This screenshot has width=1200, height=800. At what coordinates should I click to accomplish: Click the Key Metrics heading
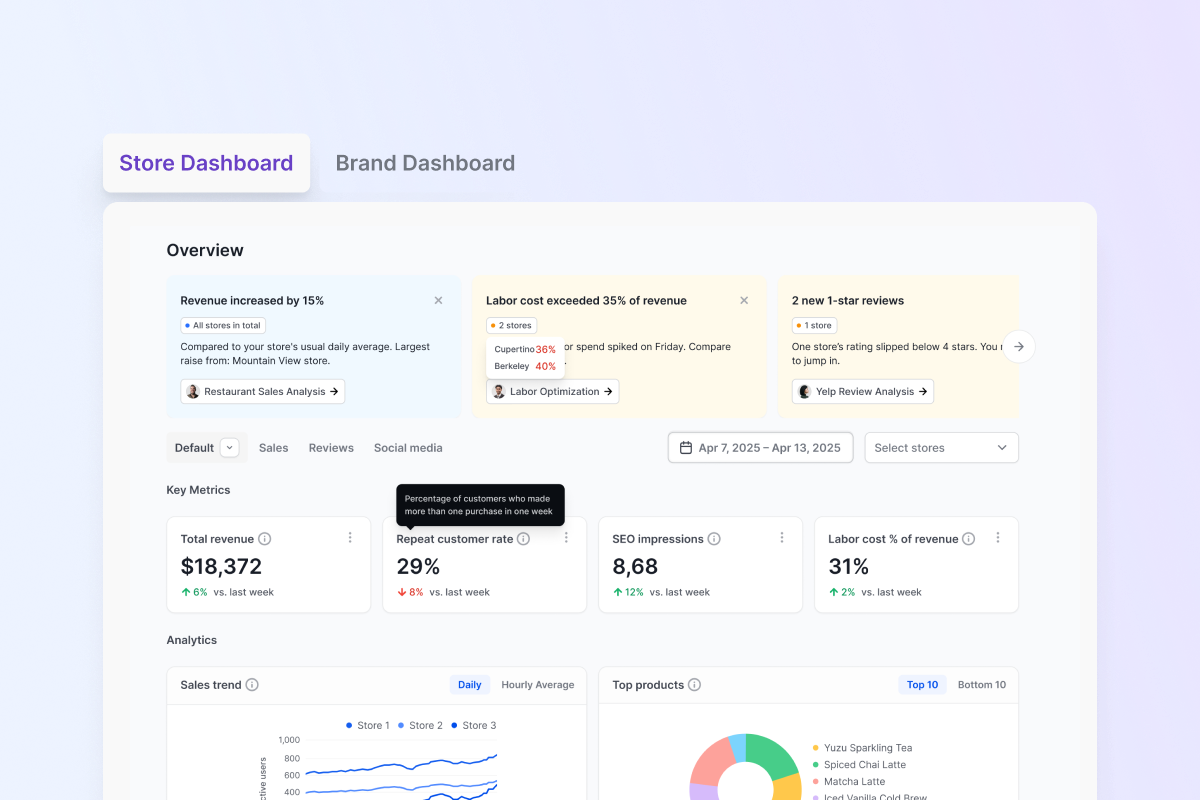(198, 490)
